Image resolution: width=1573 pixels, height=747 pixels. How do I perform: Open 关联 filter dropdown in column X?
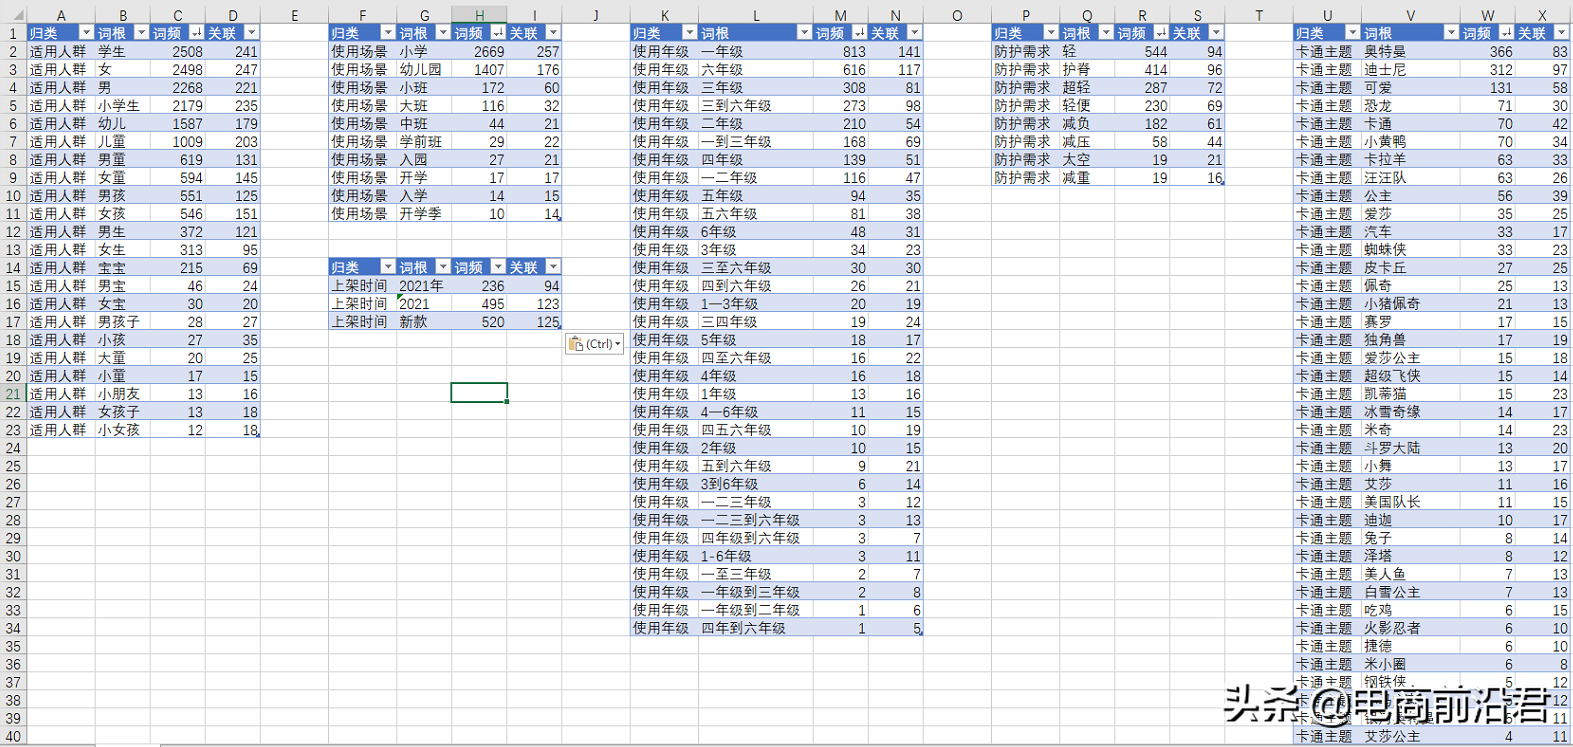coord(1561,33)
